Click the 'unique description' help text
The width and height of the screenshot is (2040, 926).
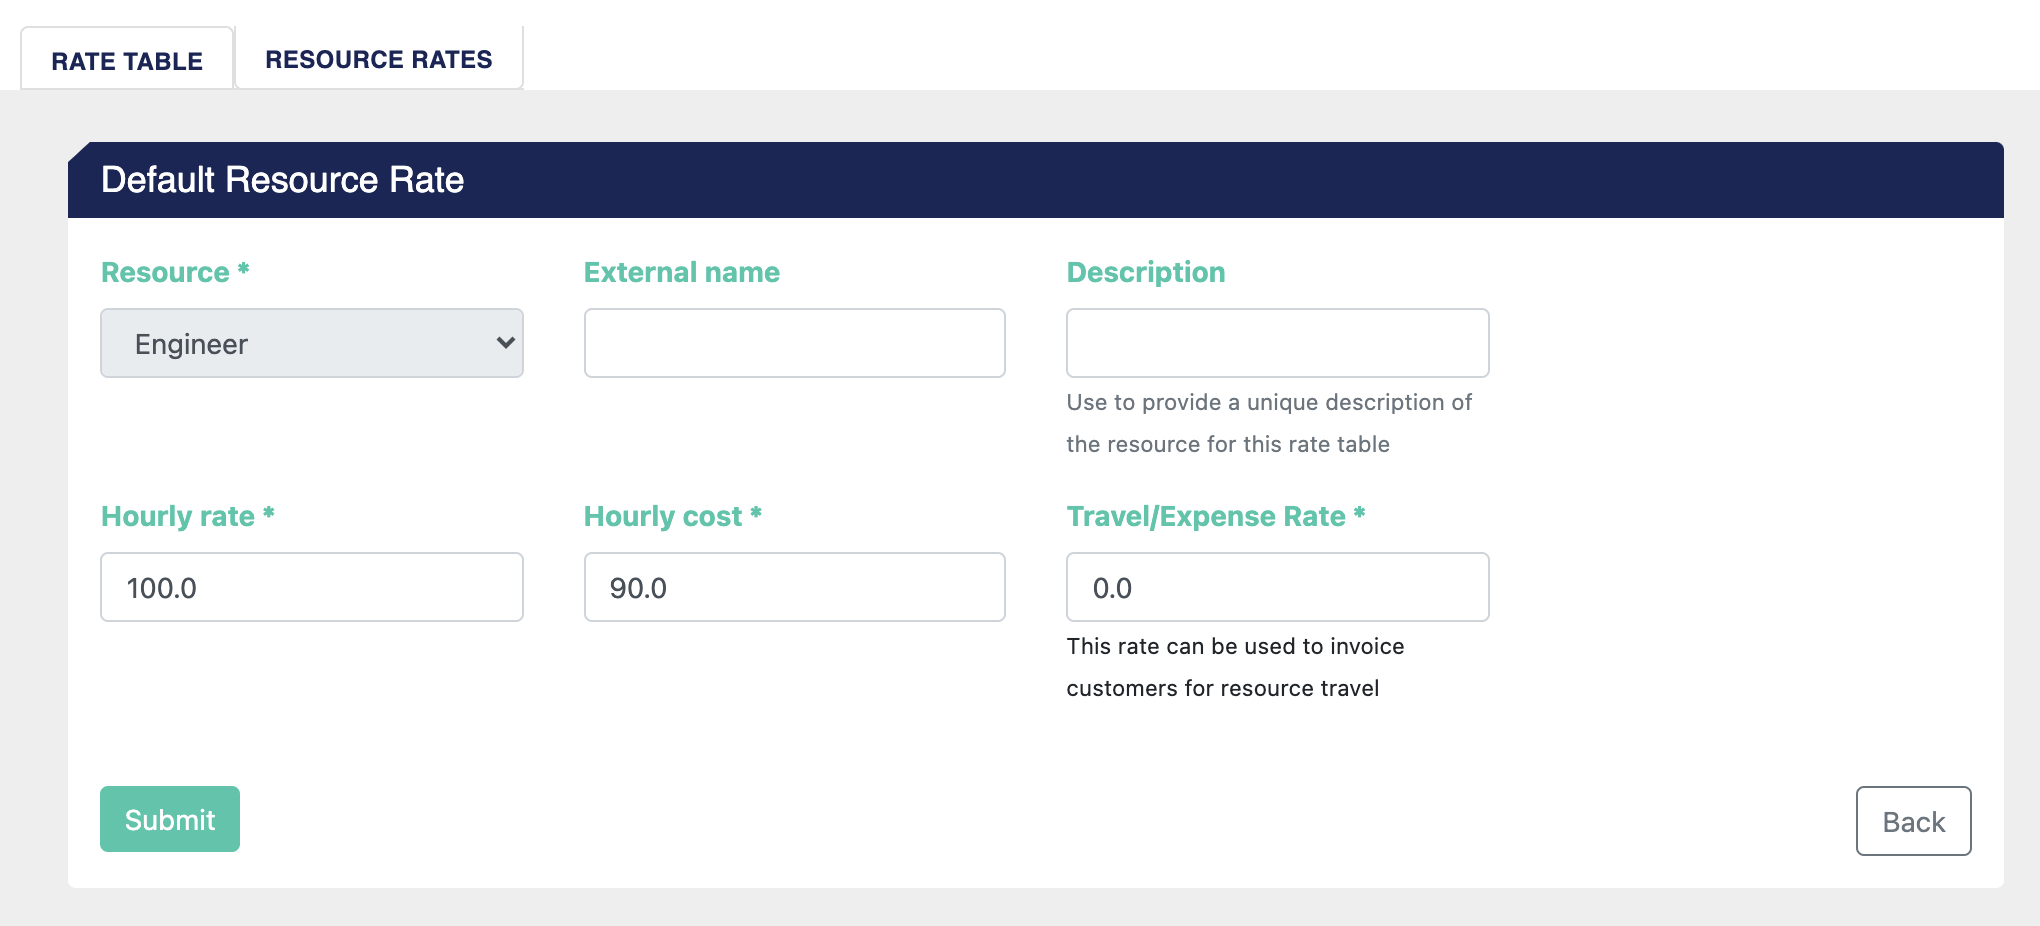pyautogui.click(x=1269, y=423)
